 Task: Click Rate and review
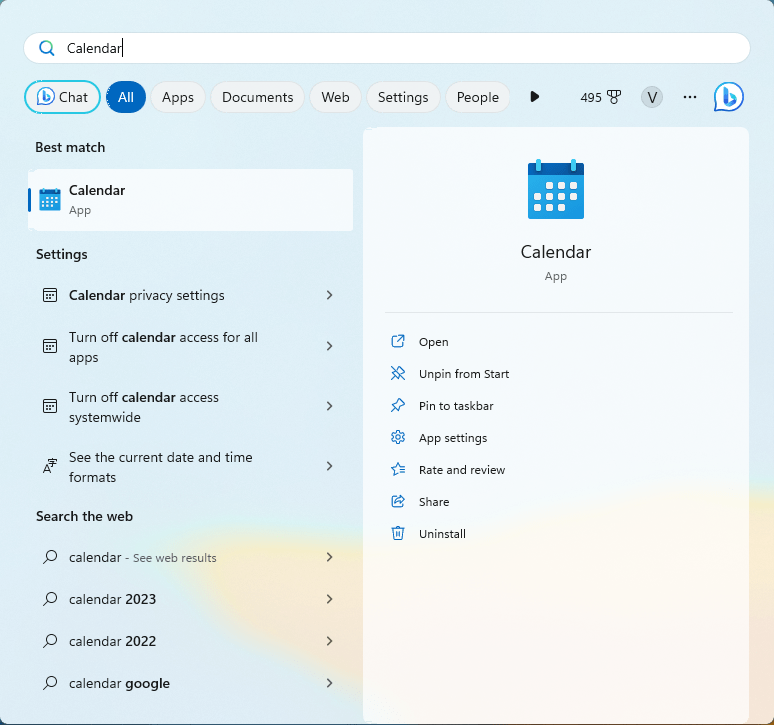pos(462,470)
